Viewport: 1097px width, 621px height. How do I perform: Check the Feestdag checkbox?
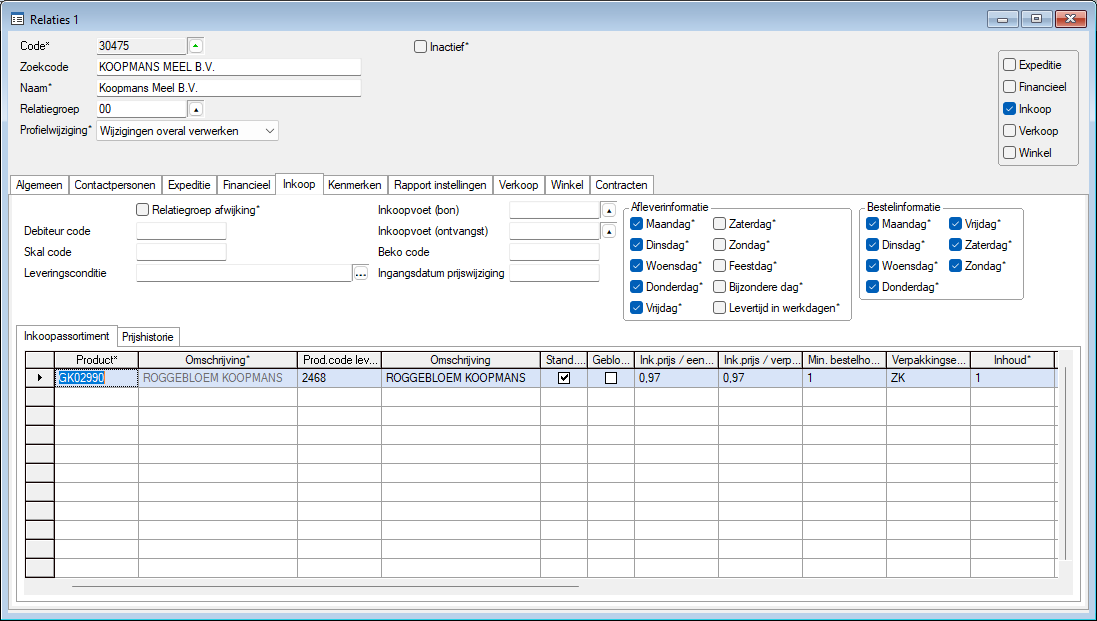pos(719,266)
